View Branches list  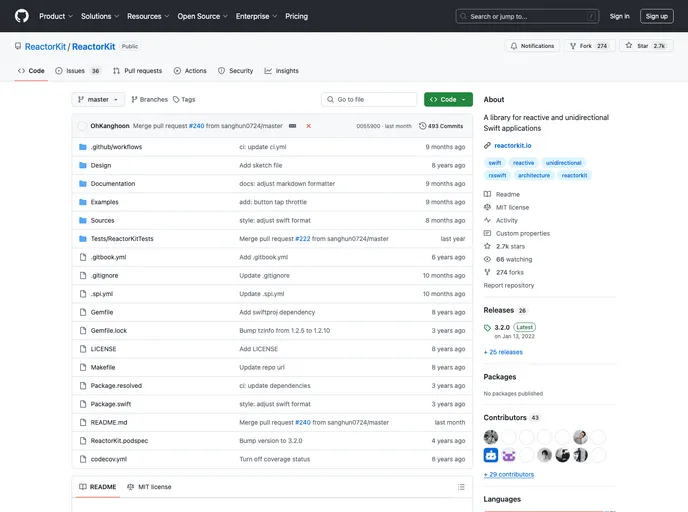150,100
